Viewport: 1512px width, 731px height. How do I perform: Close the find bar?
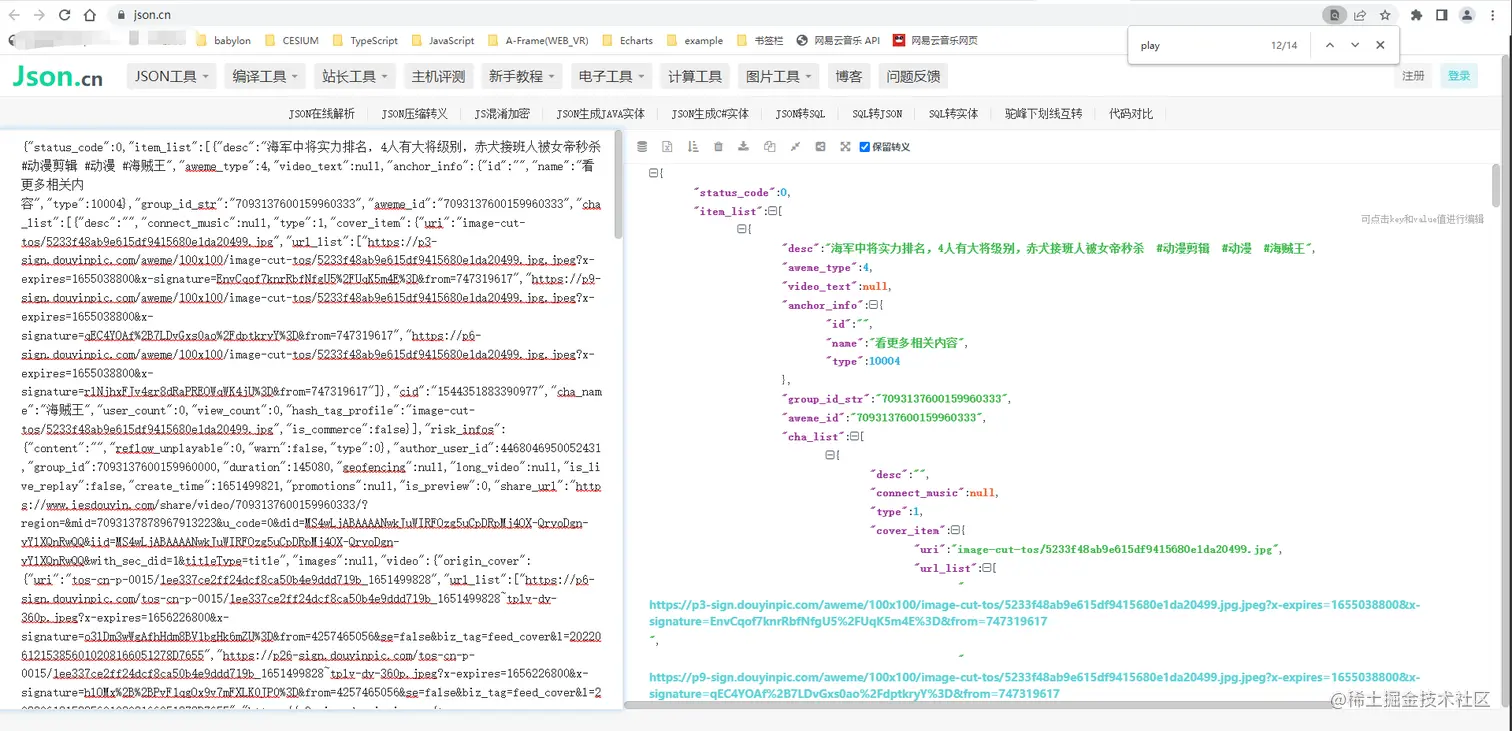[1380, 45]
